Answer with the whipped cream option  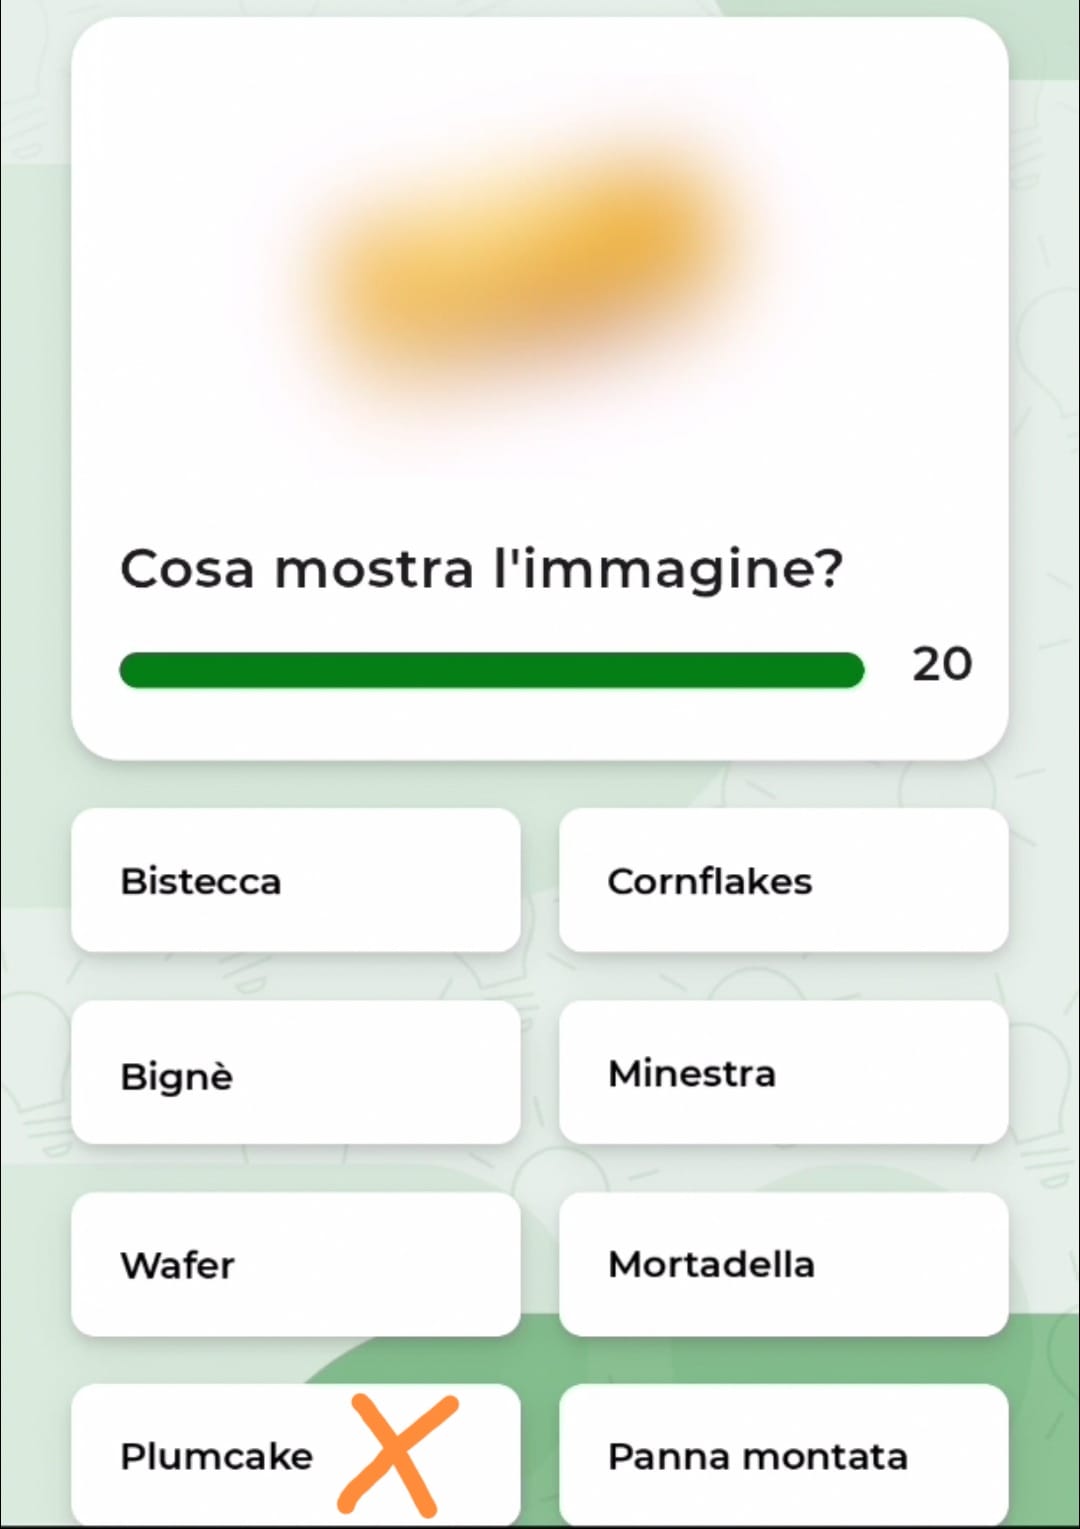click(x=783, y=1456)
